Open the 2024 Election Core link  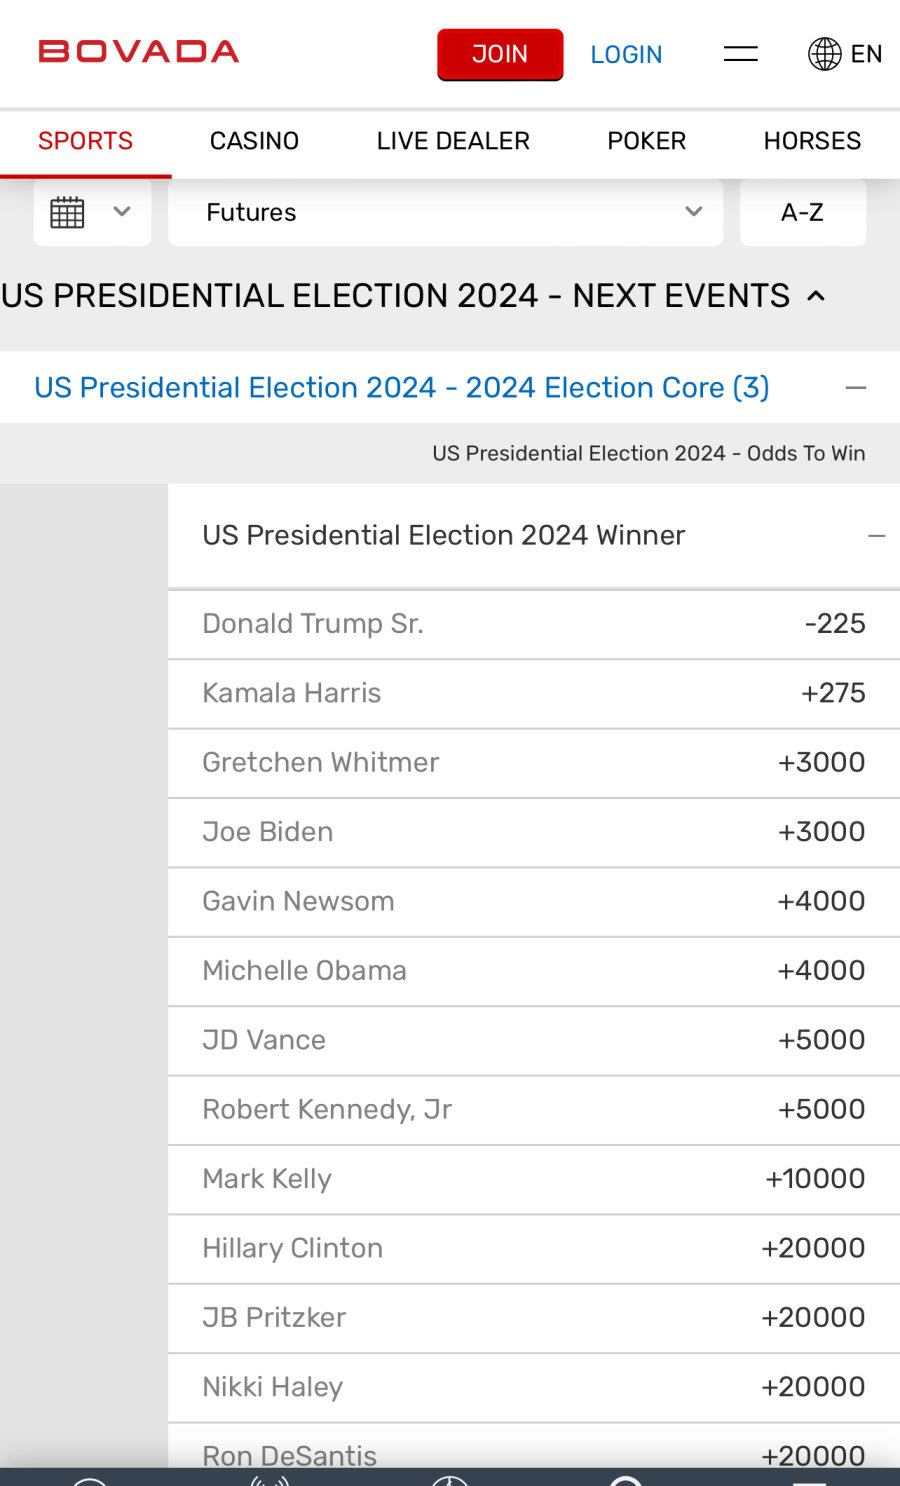402,388
